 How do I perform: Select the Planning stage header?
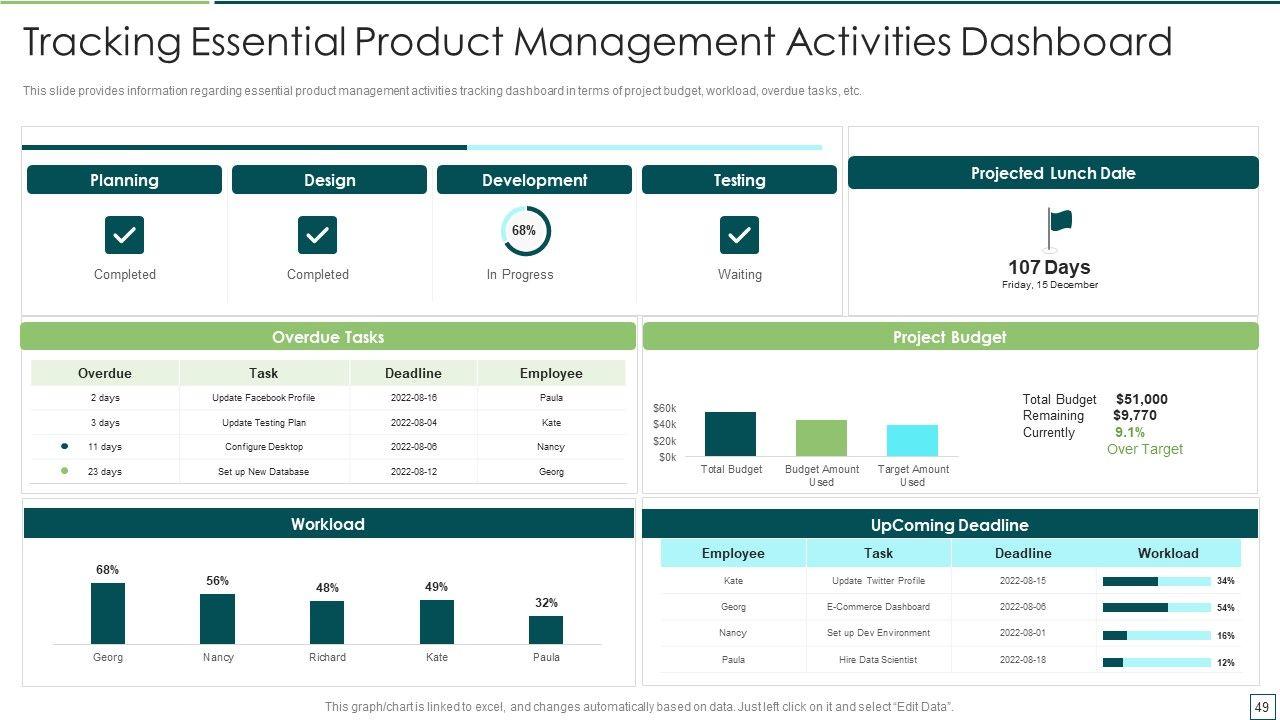pos(124,180)
